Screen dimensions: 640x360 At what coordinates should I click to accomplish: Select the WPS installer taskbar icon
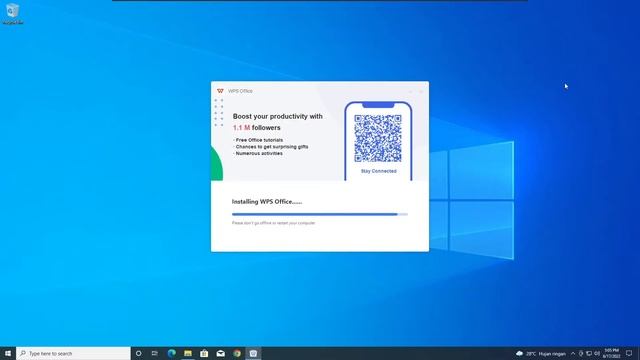point(253,353)
